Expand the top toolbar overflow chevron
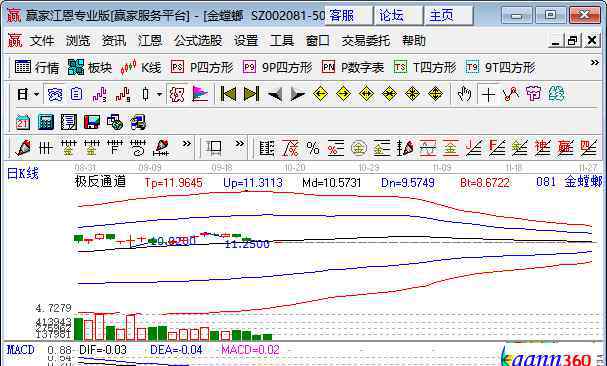 pos(594,63)
